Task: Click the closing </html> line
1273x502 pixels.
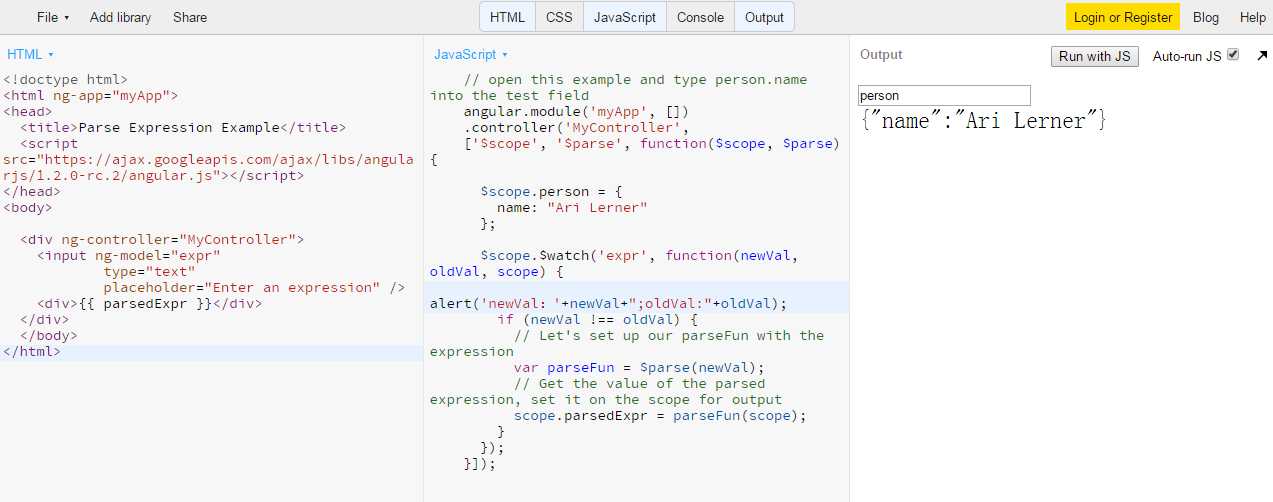Action: [31, 351]
